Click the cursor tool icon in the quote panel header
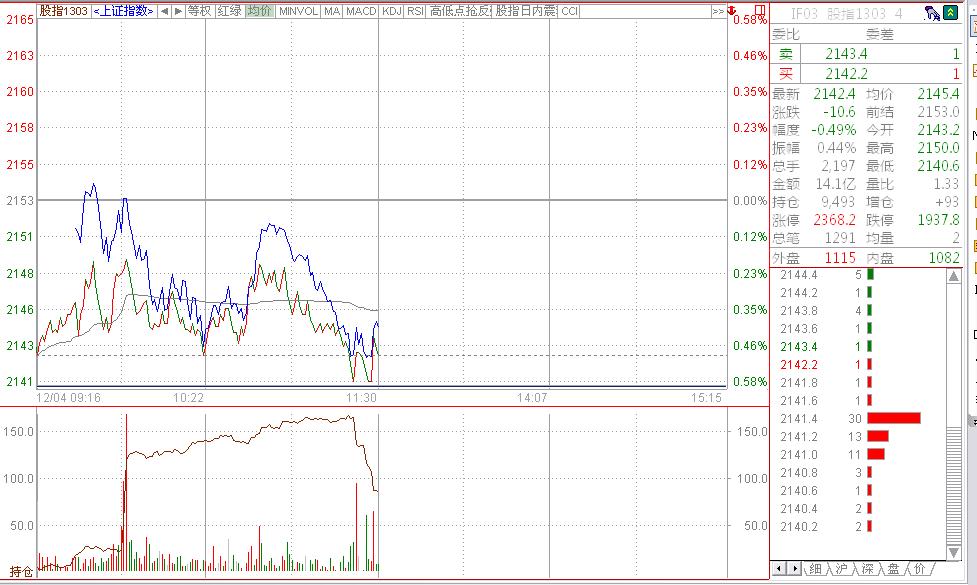The image size is (977, 585). click(x=932, y=13)
